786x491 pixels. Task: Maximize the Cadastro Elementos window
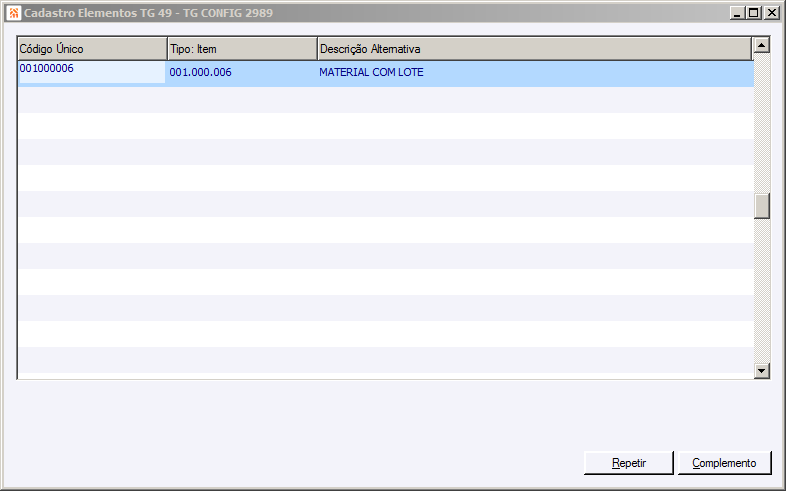[753, 13]
